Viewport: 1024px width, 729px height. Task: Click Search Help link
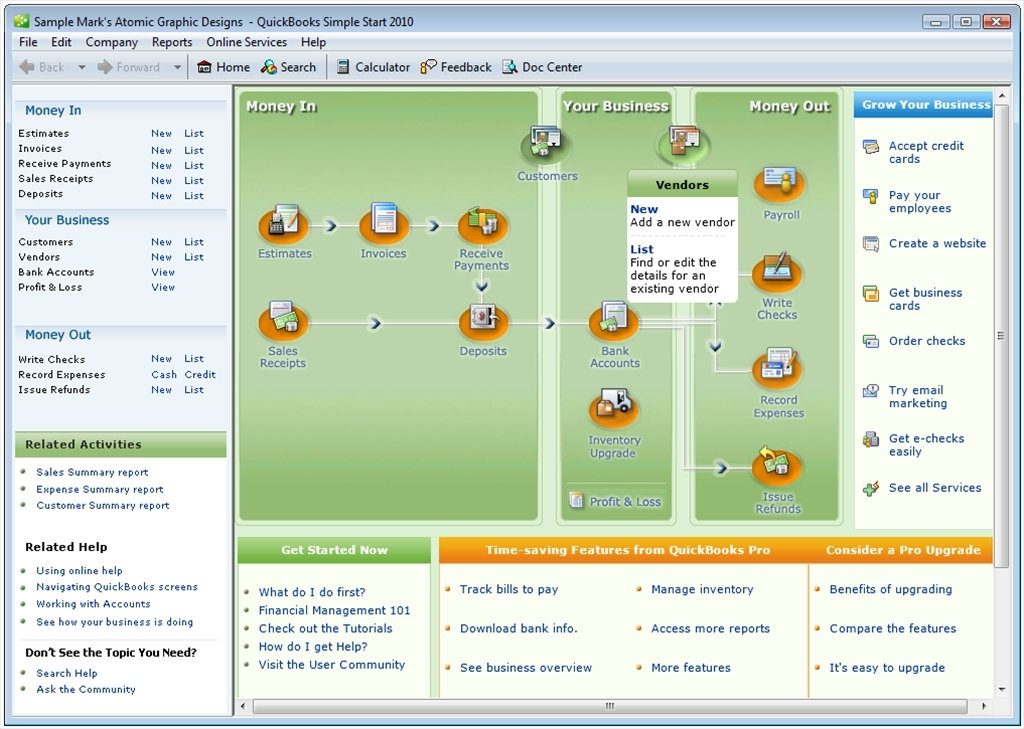[x=67, y=673]
